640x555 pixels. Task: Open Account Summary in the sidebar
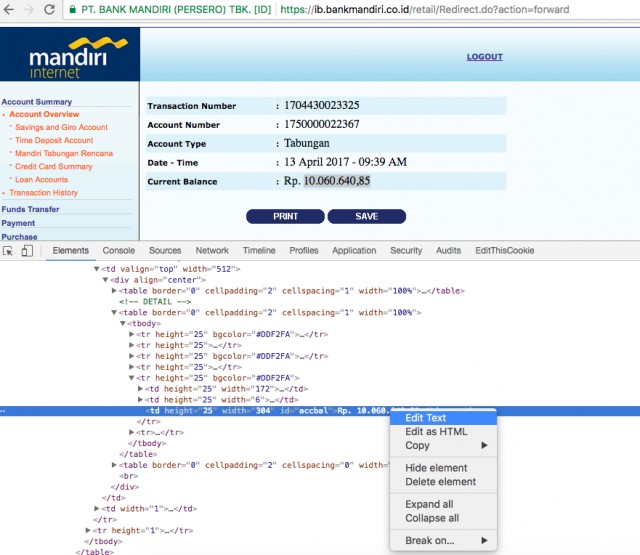[x=37, y=102]
